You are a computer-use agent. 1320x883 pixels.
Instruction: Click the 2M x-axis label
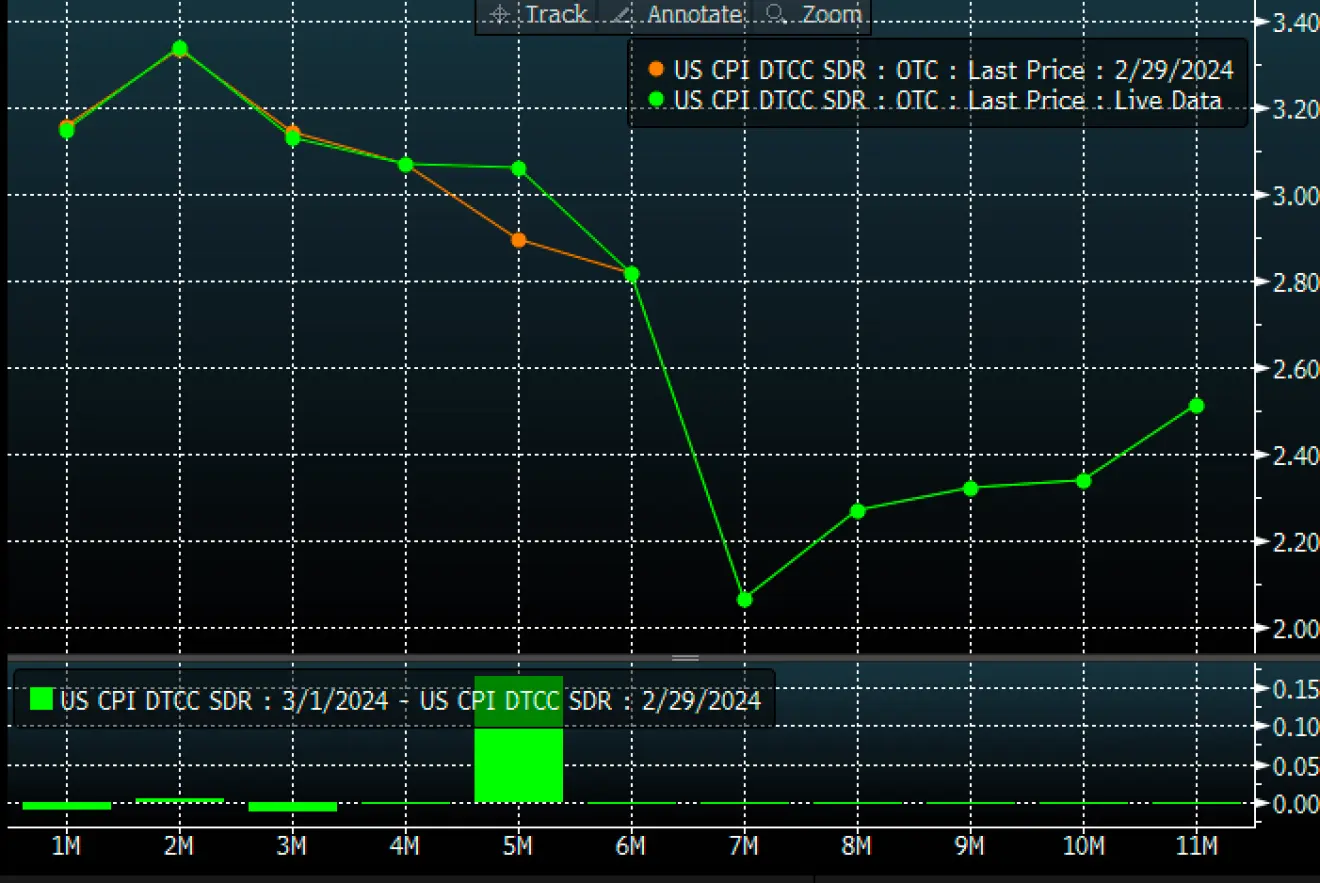click(180, 846)
